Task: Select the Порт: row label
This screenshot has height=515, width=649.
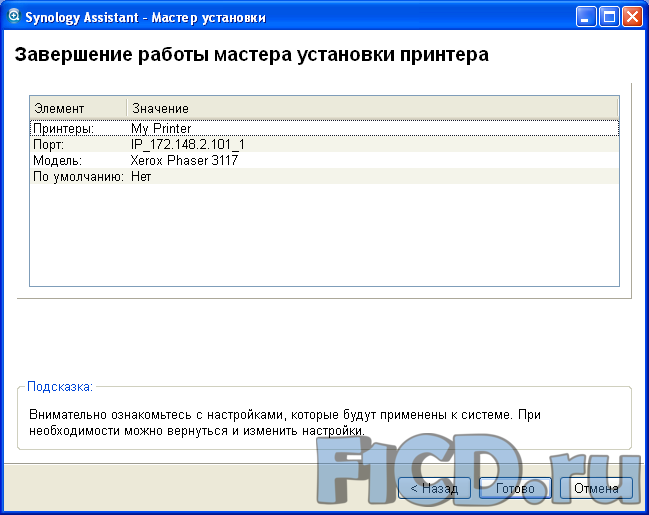Action: (48, 144)
